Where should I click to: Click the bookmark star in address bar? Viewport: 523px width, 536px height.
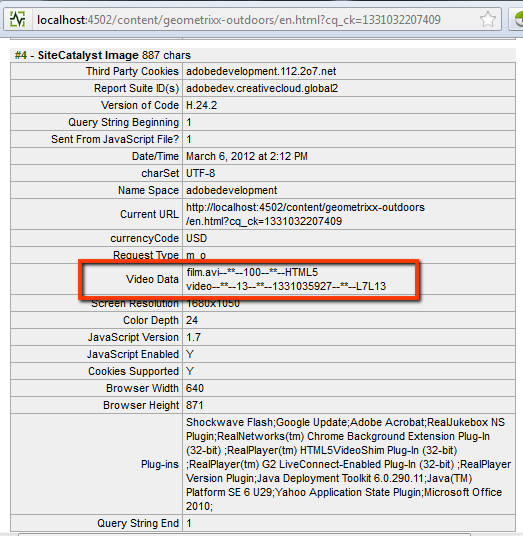(x=487, y=19)
